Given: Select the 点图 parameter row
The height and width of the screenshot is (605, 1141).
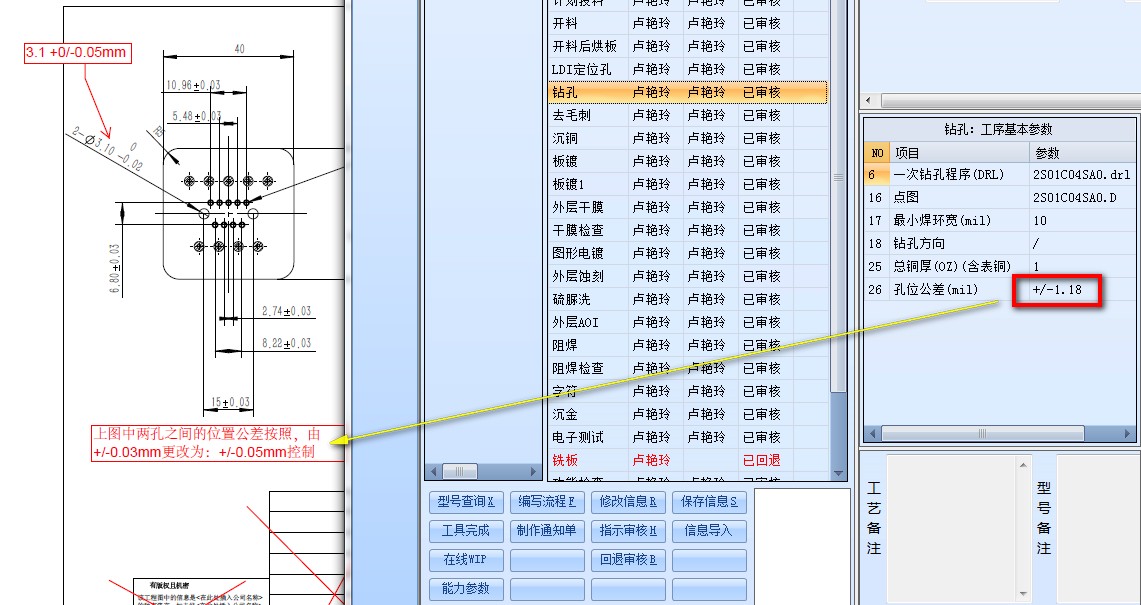Looking at the screenshot, I should coord(1000,197).
